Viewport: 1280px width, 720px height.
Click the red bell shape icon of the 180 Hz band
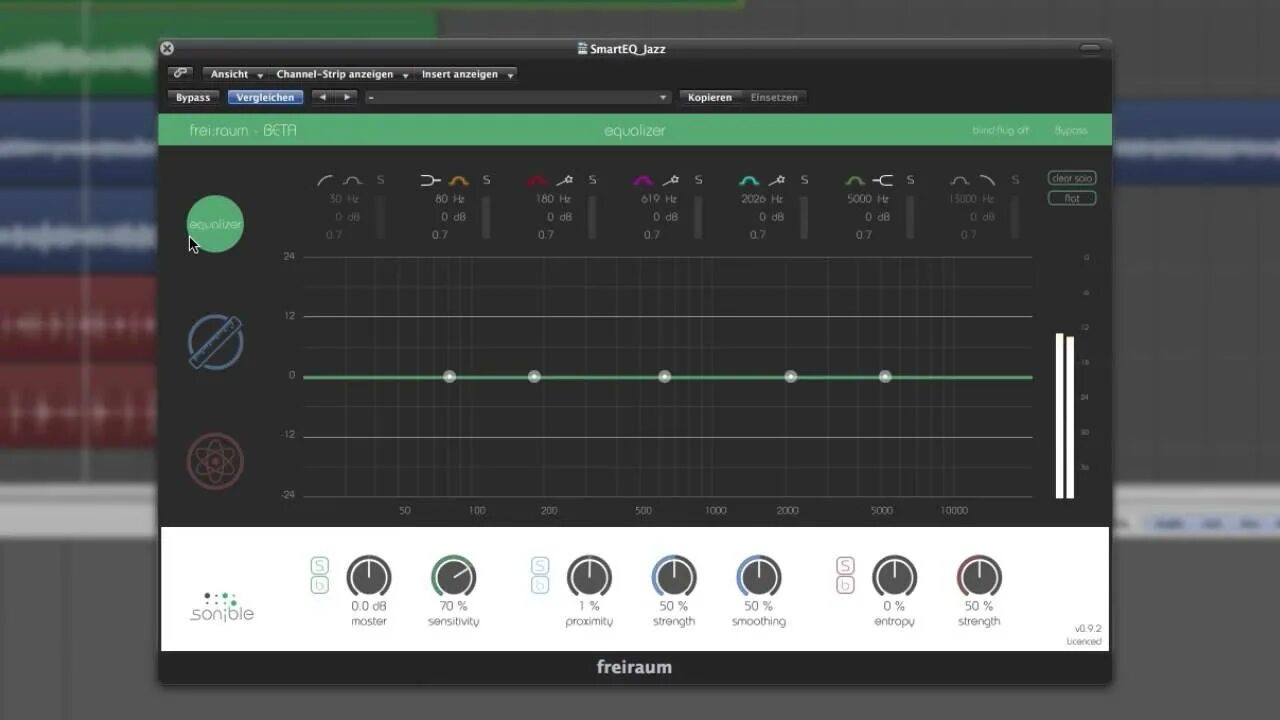(x=537, y=180)
